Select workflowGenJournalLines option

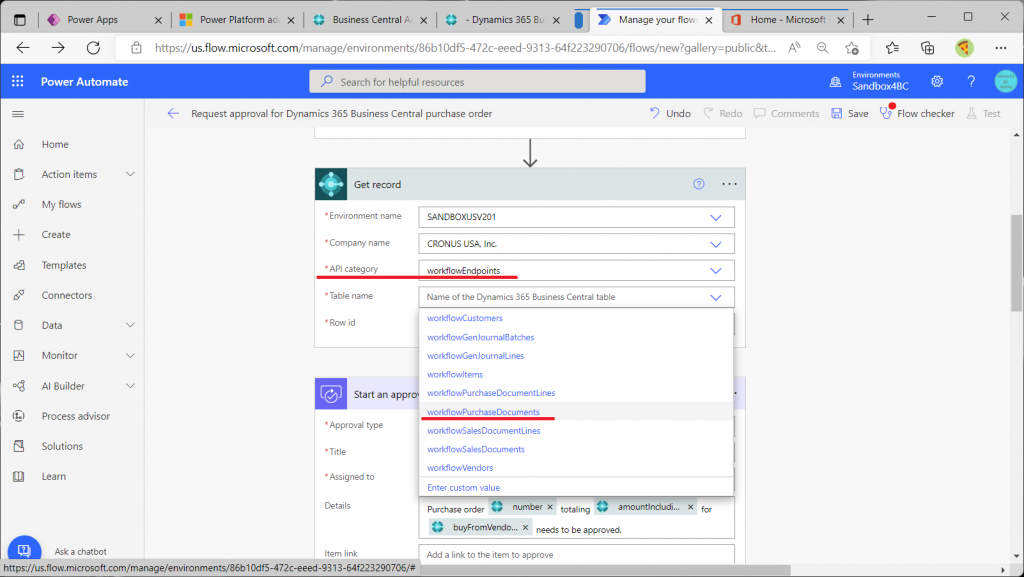576,356
